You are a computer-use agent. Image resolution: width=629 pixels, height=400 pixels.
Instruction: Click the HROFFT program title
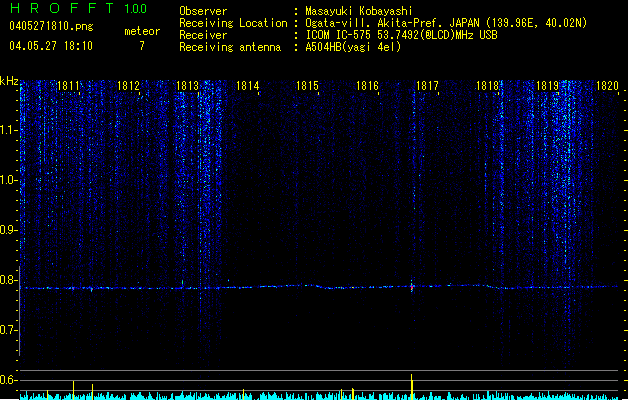tap(62, 8)
